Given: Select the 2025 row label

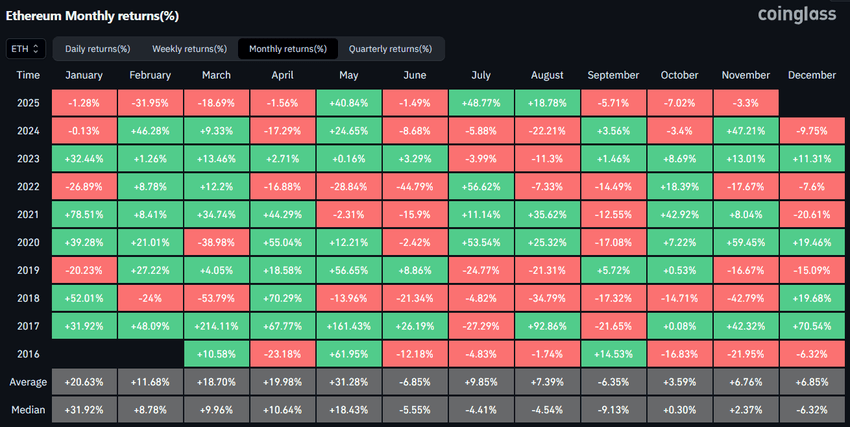Looking at the screenshot, I should [28, 101].
